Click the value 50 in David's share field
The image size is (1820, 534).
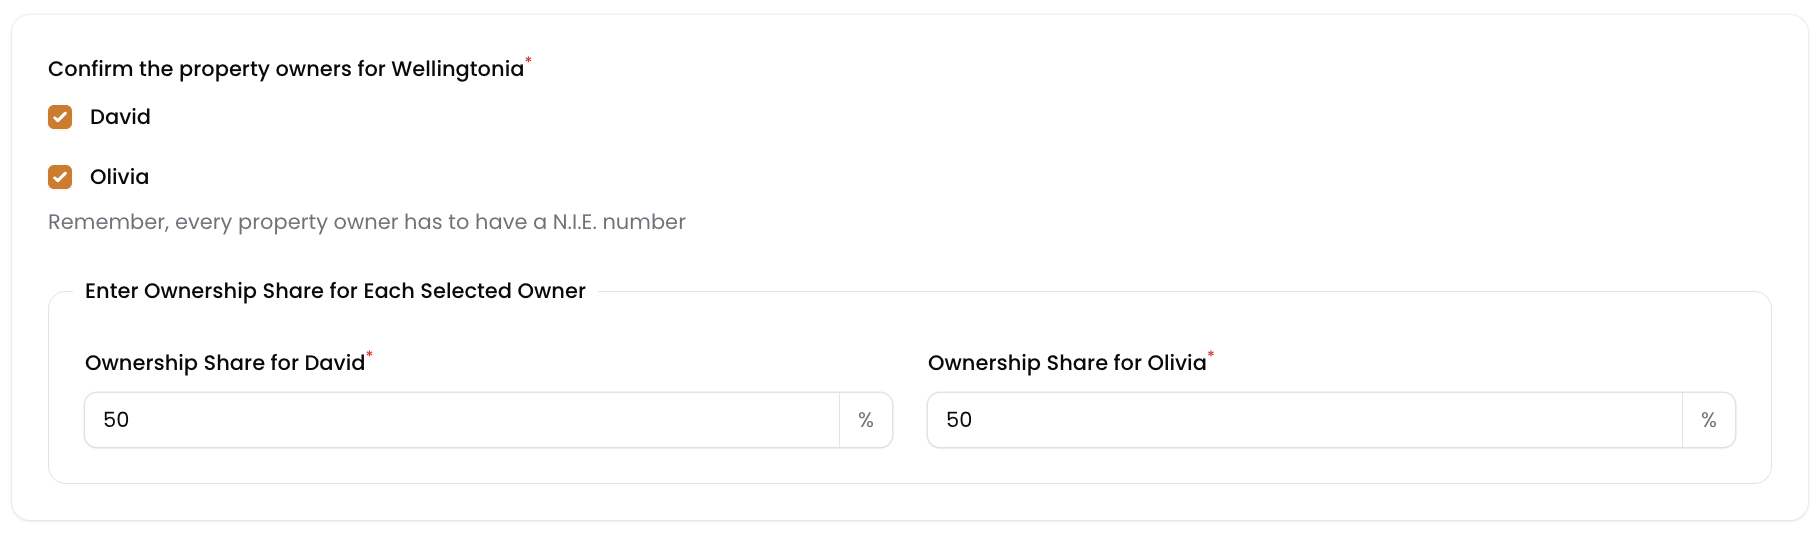coord(116,420)
